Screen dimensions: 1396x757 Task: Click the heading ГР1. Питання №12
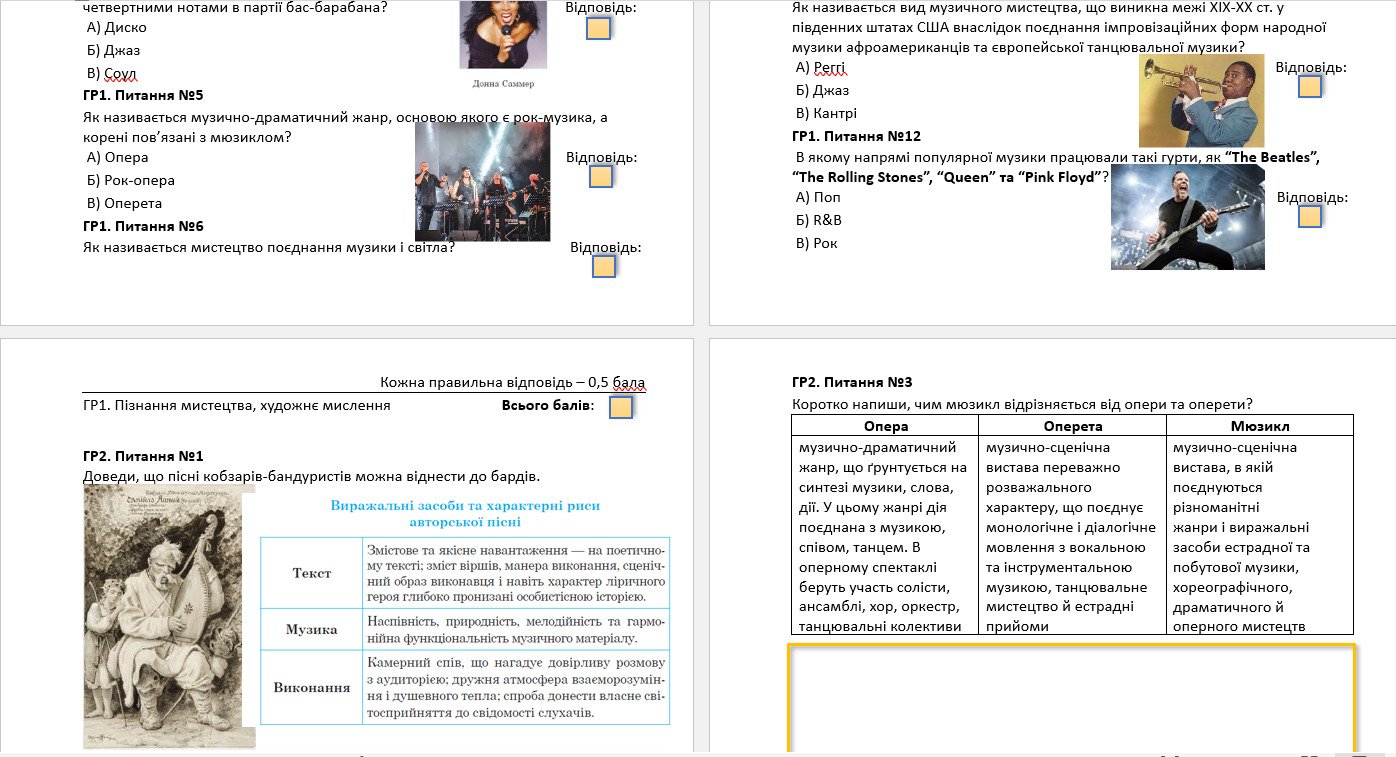tap(856, 135)
